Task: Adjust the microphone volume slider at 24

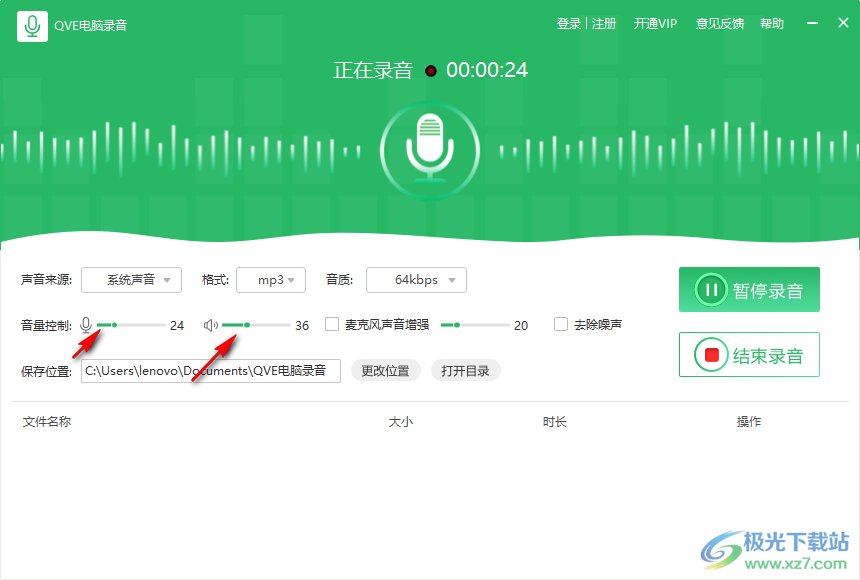Action: (x=115, y=324)
